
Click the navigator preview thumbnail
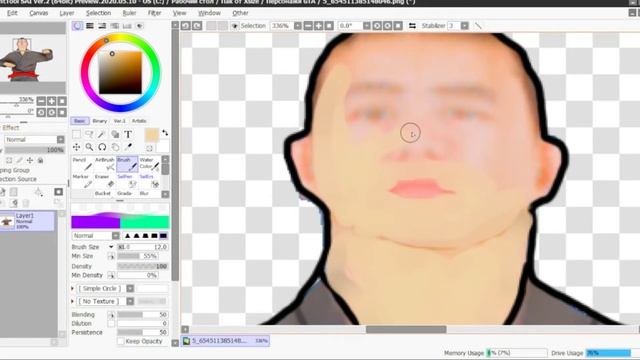[x=33, y=58]
